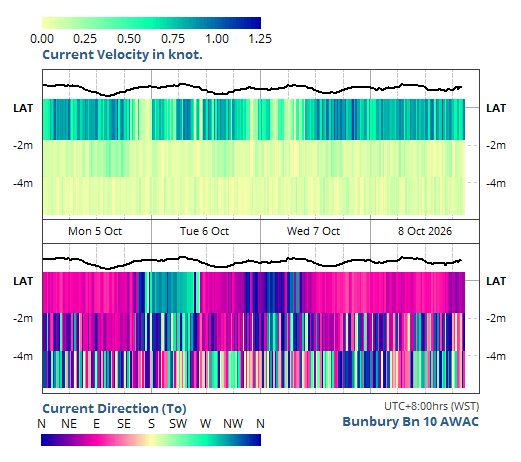Click the left LAT label of velocity chart

tap(23, 108)
